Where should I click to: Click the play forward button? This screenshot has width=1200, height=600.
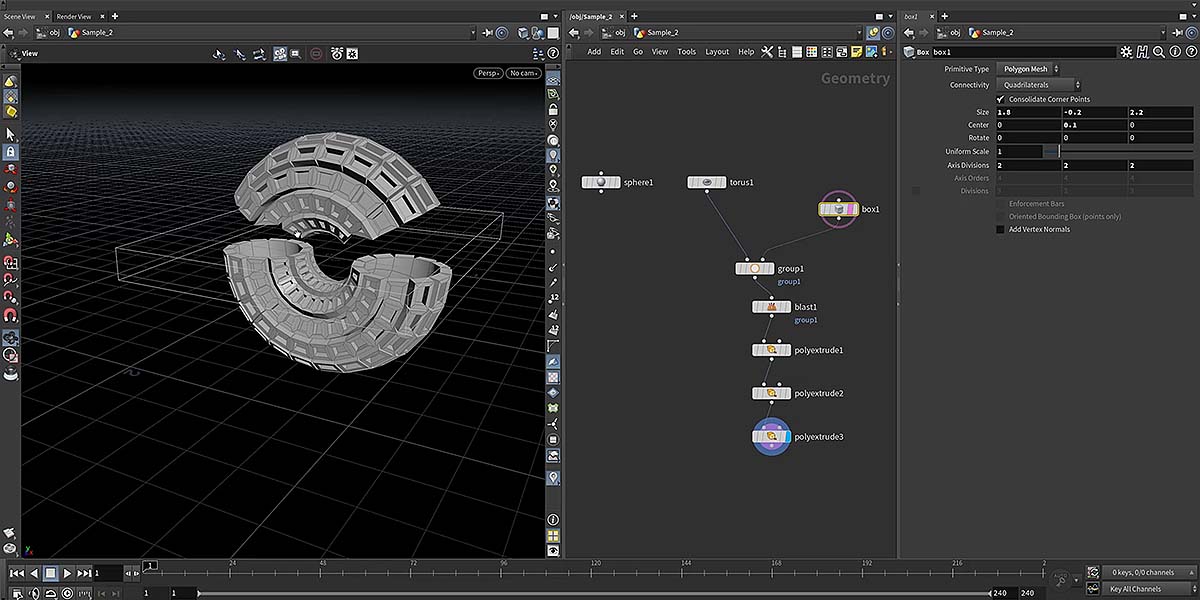(x=67, y=573)
